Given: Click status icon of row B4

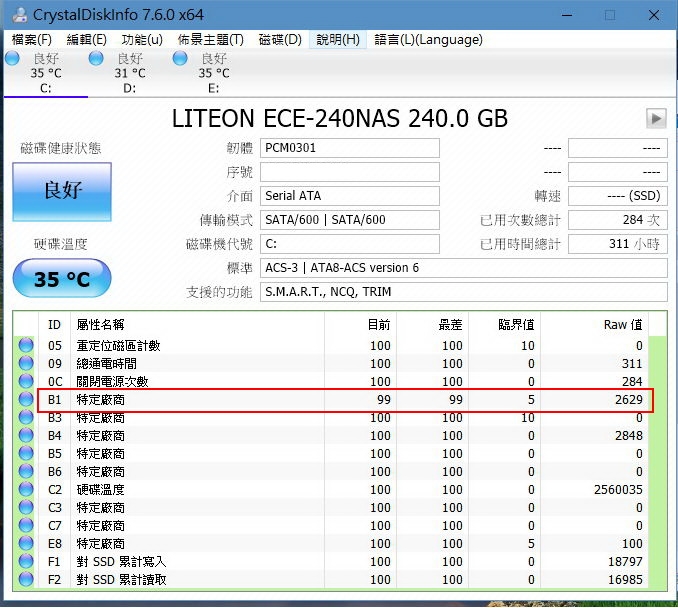Looking at the screenshot, I should (26, 435).
